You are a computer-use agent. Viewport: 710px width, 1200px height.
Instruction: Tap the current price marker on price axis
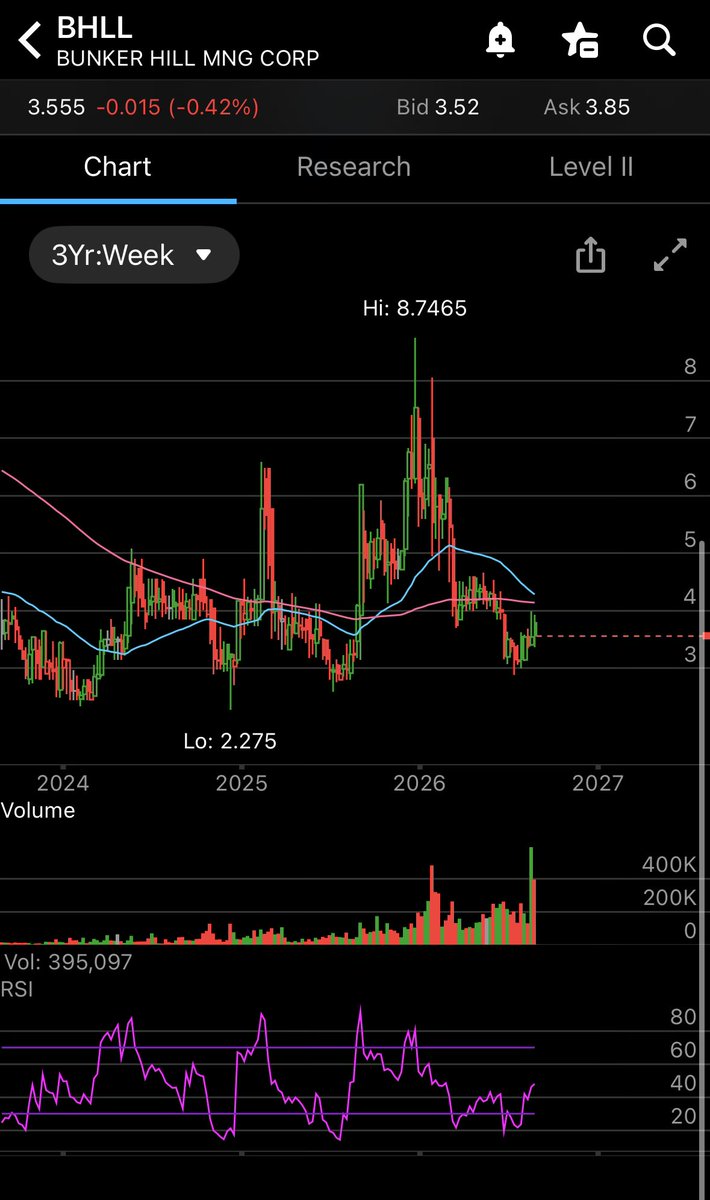(x=706, y=636)
